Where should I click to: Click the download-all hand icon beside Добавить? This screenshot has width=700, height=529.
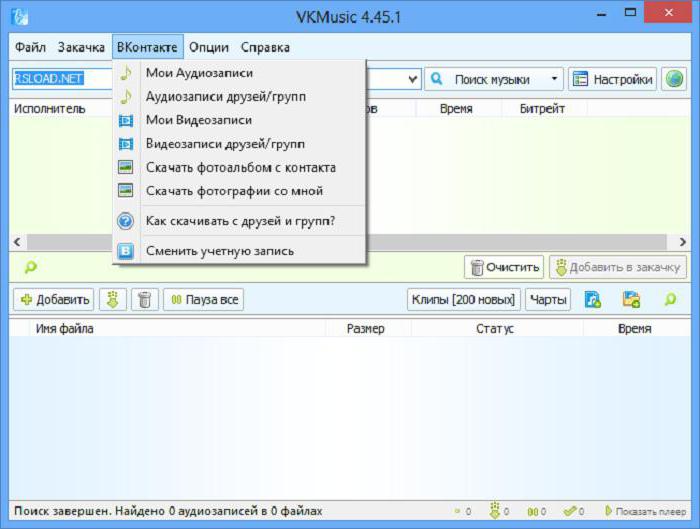click(x=113, y=300)
